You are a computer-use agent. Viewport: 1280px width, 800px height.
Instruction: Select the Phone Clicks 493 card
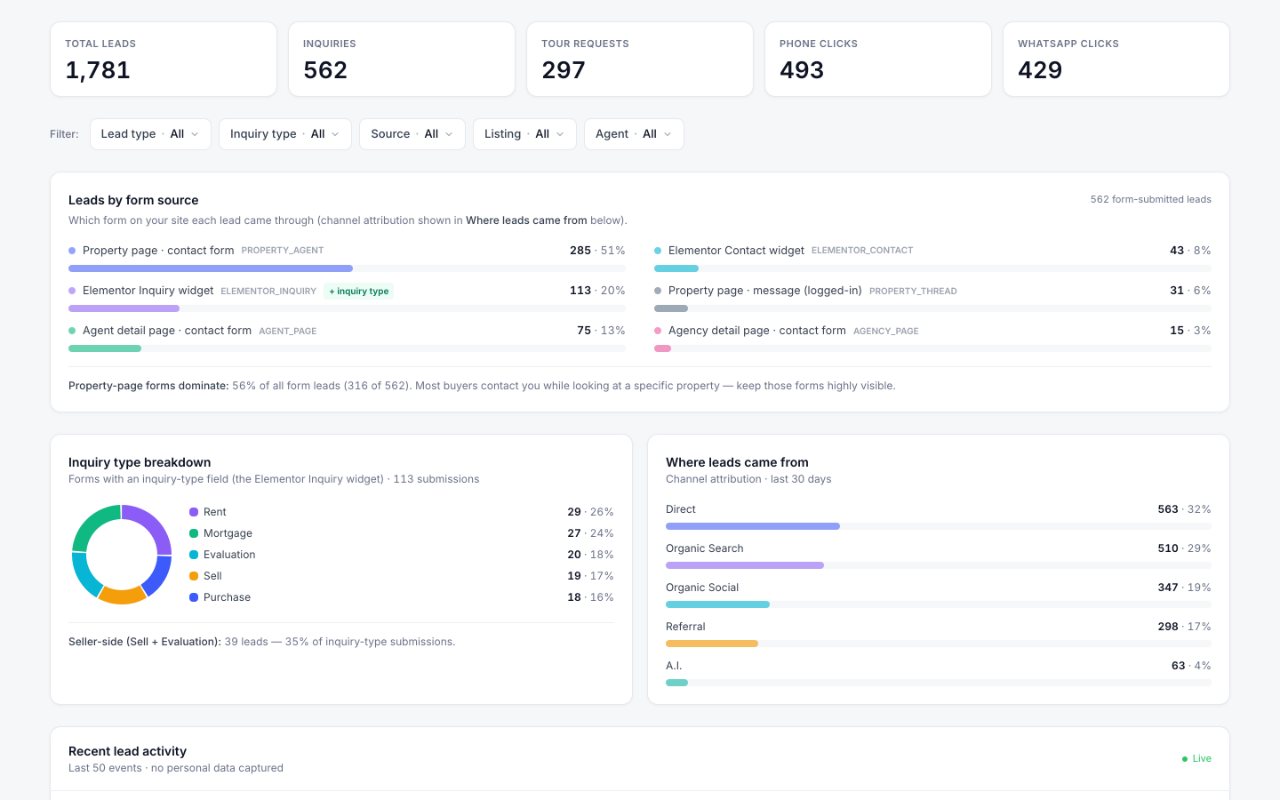click(878, 59)
